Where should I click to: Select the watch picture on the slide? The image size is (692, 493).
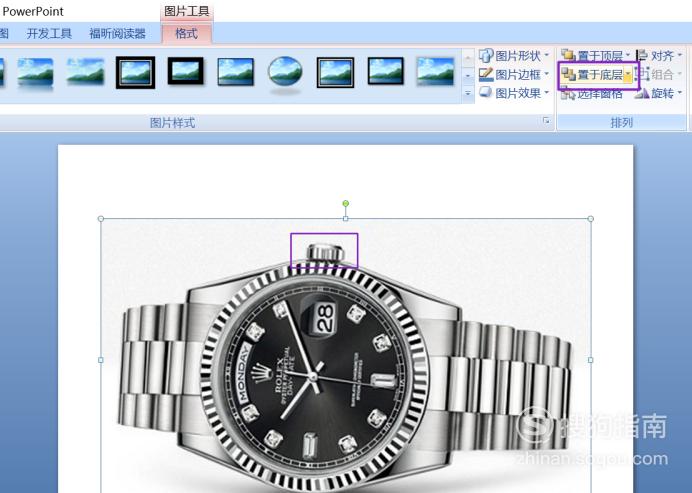346,356
